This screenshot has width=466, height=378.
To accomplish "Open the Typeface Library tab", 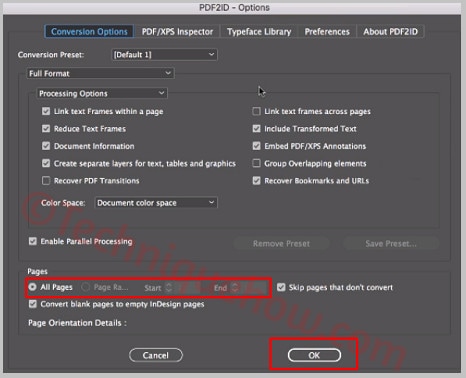I will [x=259, y=32].
